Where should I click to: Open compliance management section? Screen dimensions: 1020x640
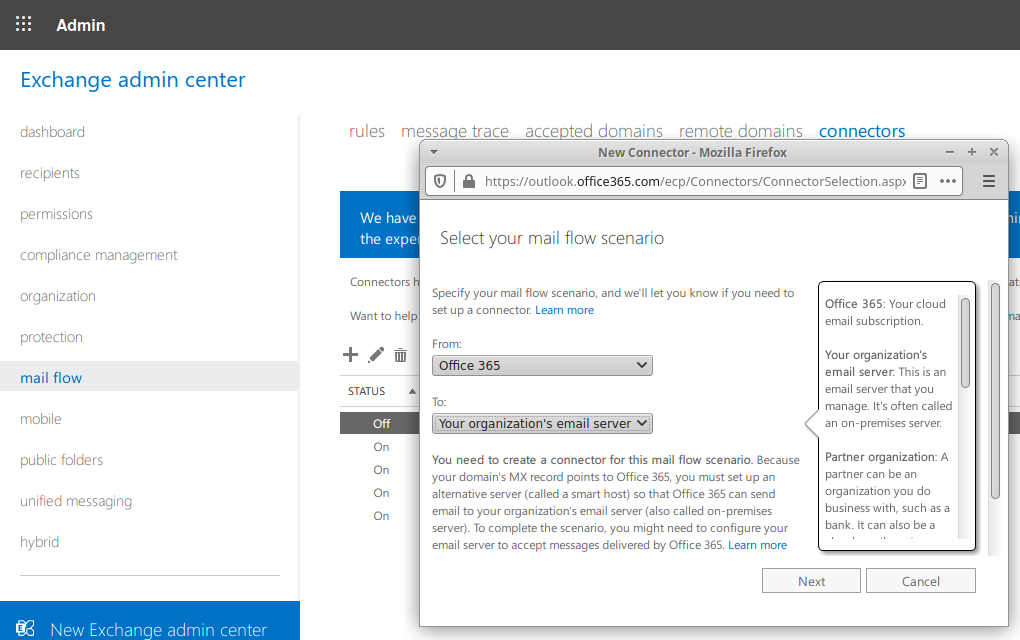[98, 255]
